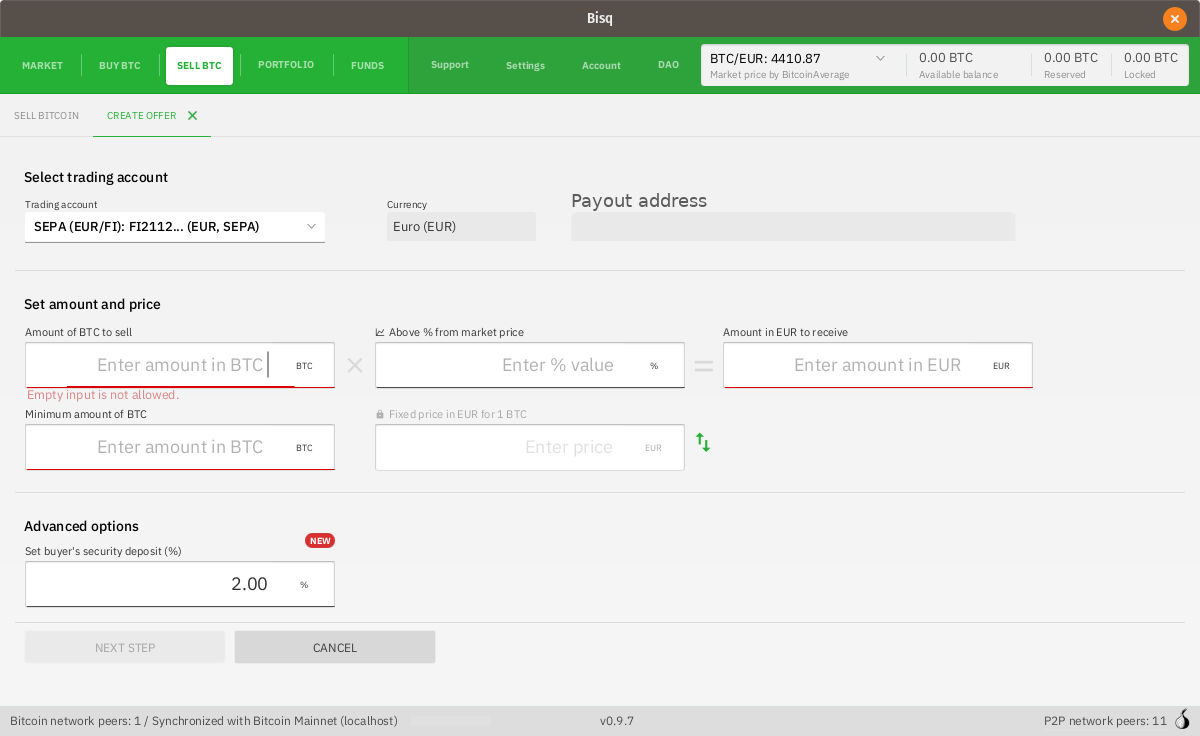Image resolution: width=1200 pixels, height=736 pixels.
Task: Click the lock icon beside Fixed price label
Action: [x=380, y=414]
